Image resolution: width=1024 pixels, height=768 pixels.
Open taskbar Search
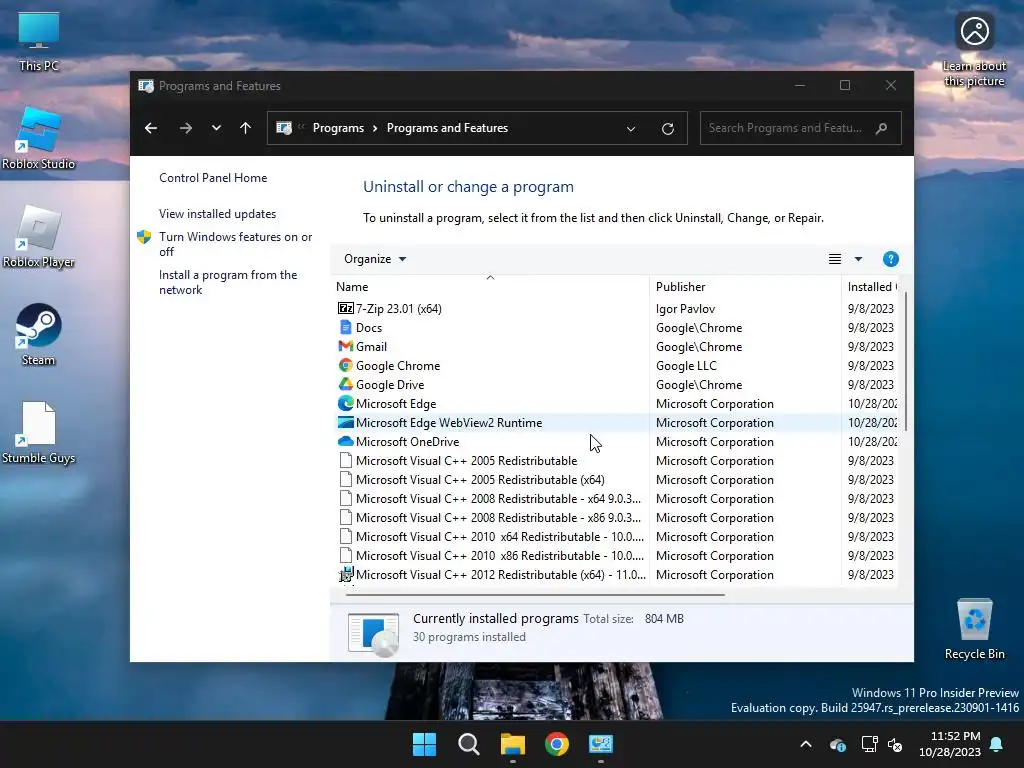point(468,744)
